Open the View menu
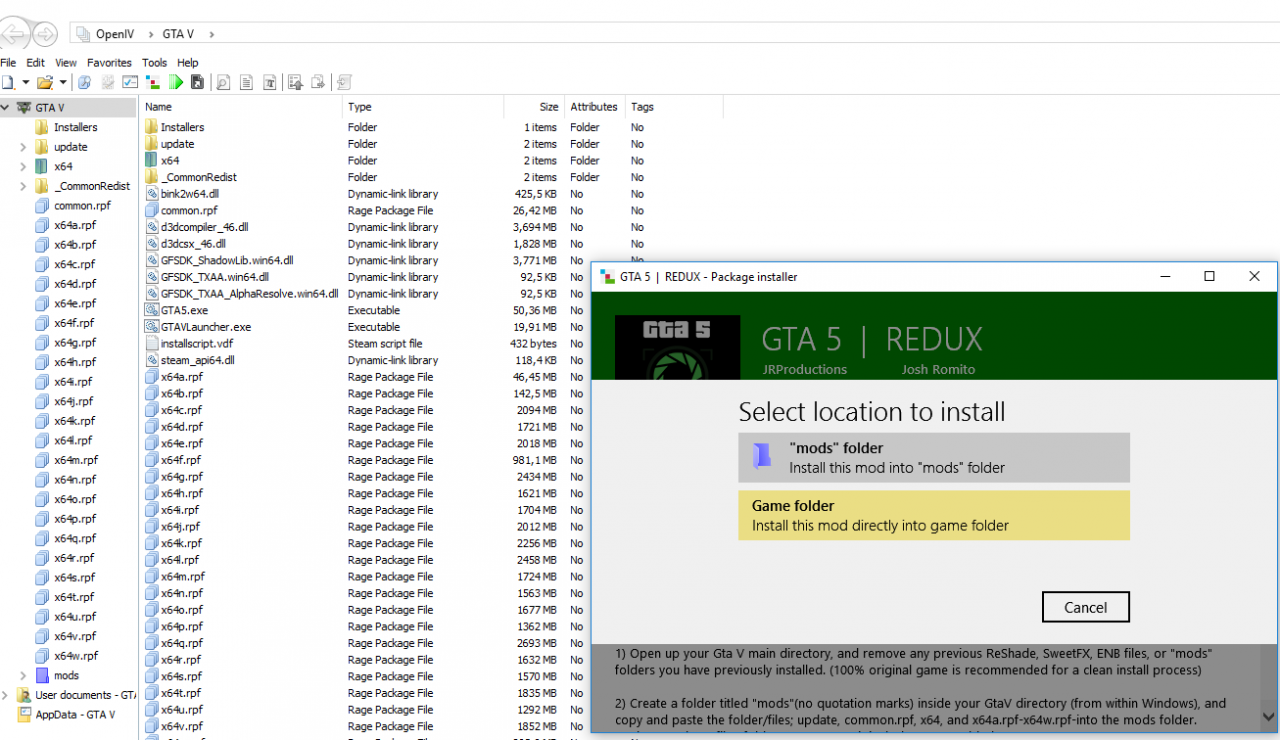The width and height of the screenshot is (1280, 740). pos(66,62)
